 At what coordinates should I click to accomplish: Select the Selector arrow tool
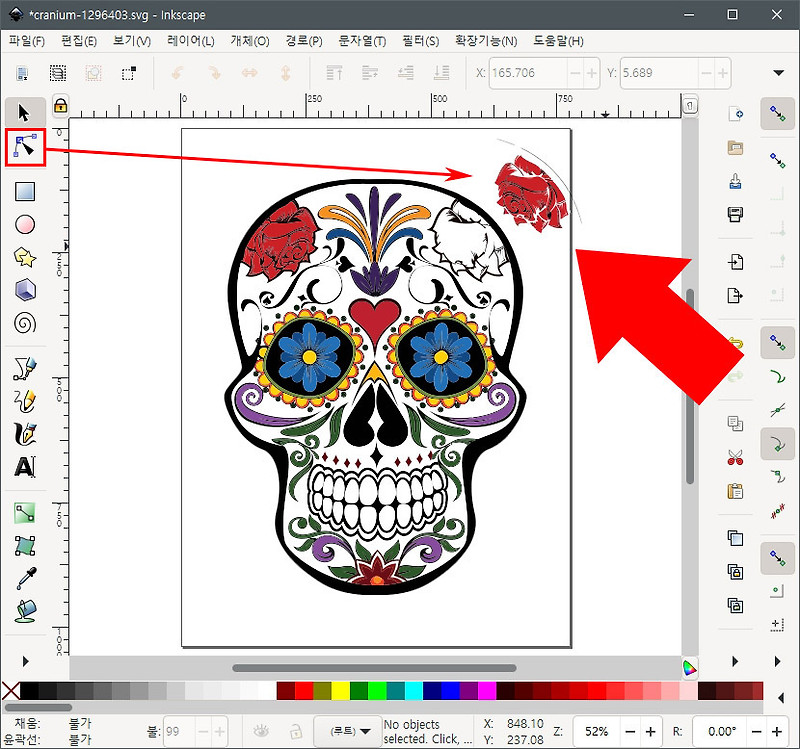coord(24,113)
